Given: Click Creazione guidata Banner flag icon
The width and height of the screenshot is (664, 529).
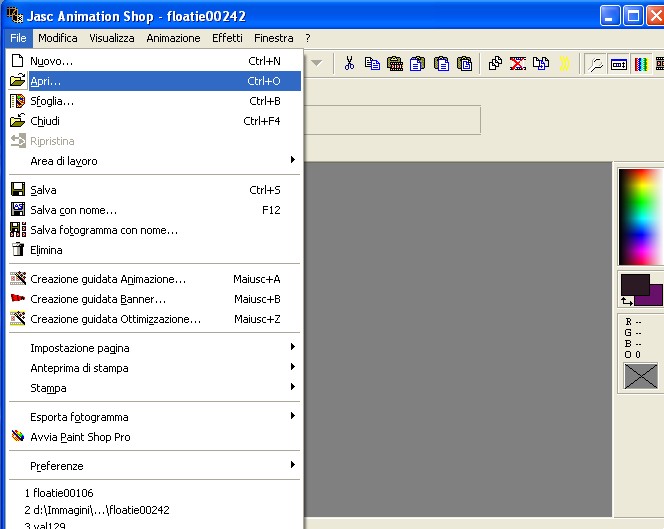Looking at the screenshot, I should coord(18,298).
